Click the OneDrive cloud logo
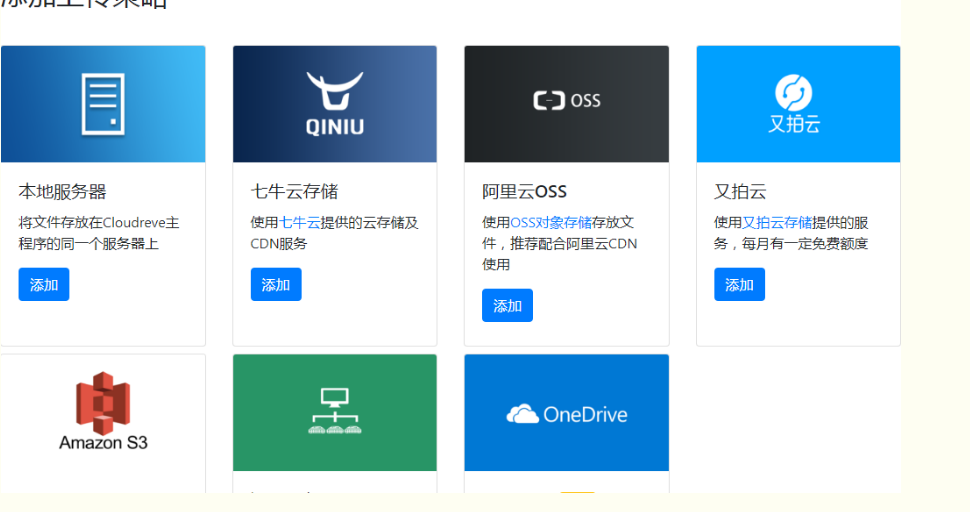Screen dimensions: 970x512 pos(567,414)
